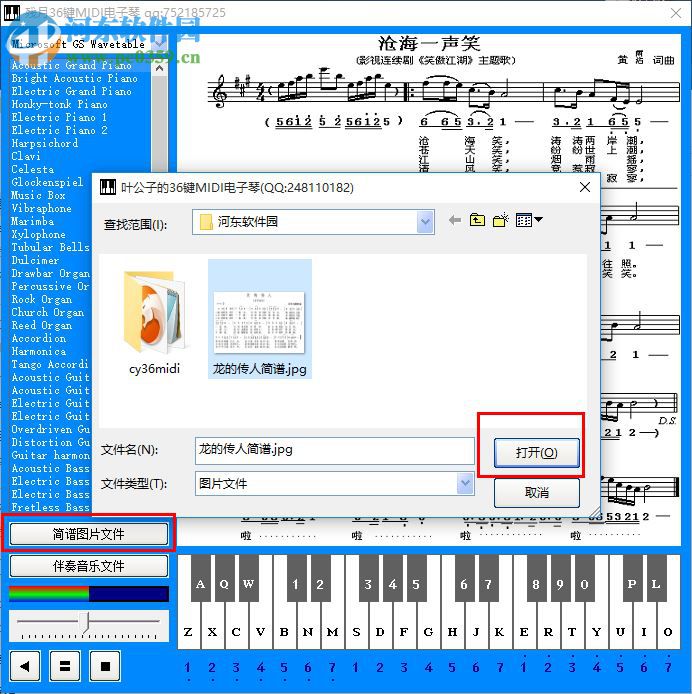
Task: Select Rock Organ instrument
Action: 42,299
